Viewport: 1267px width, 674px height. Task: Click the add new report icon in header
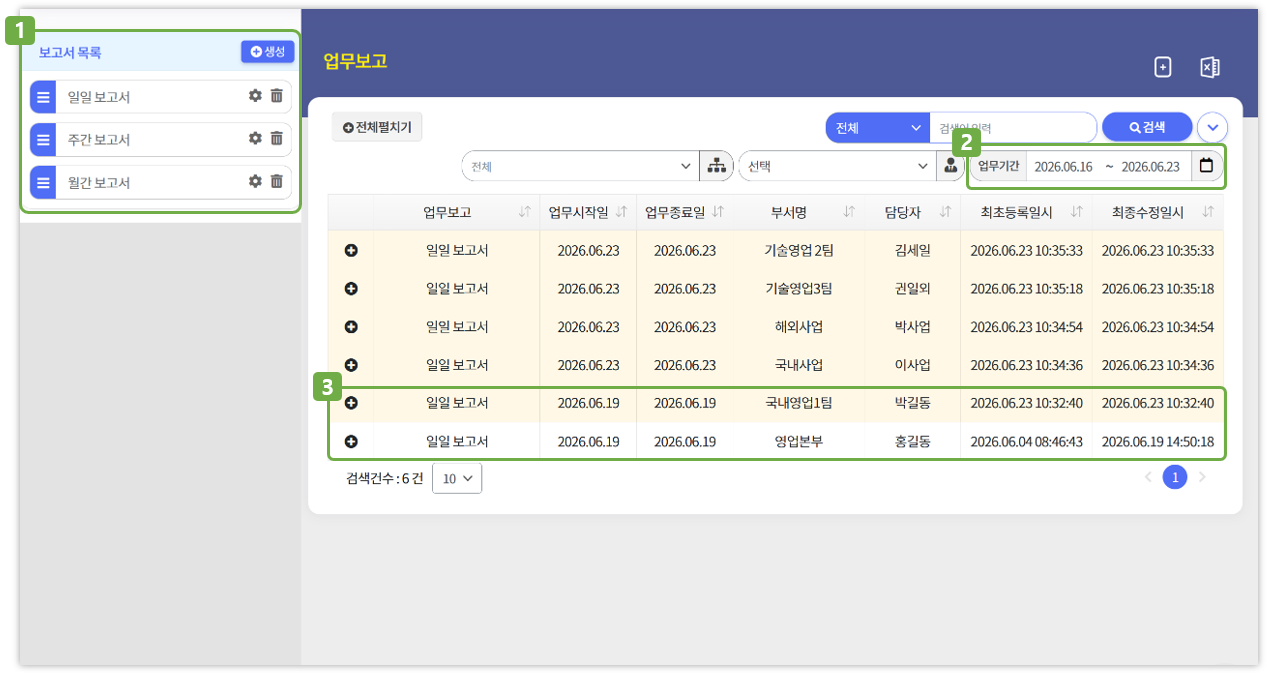[x=1162, y=67]
